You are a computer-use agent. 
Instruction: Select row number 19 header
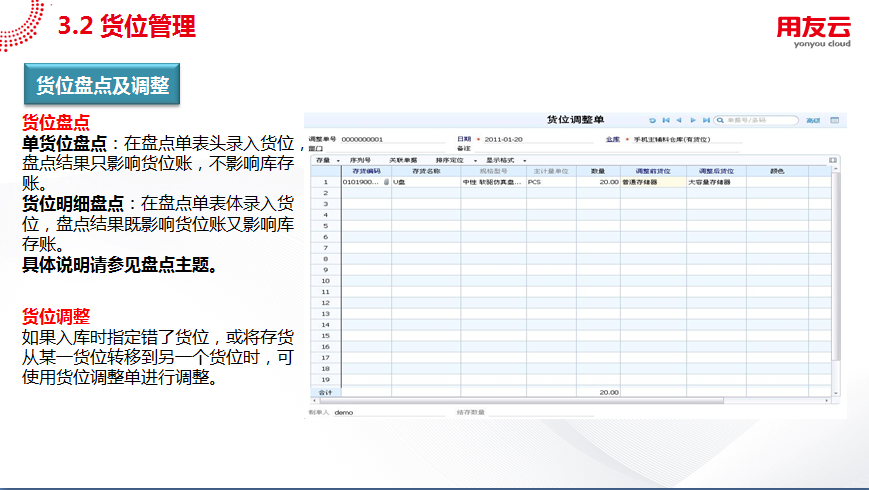(326, 380)
